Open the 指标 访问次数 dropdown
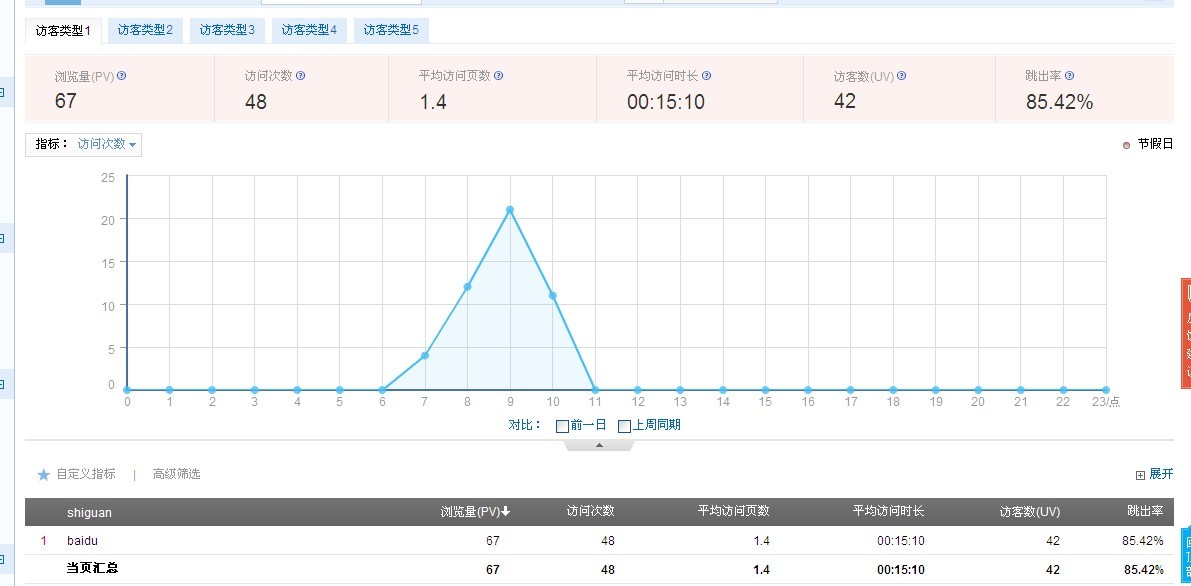Viewport: 1191px width, 586px height. click(106, 144)
